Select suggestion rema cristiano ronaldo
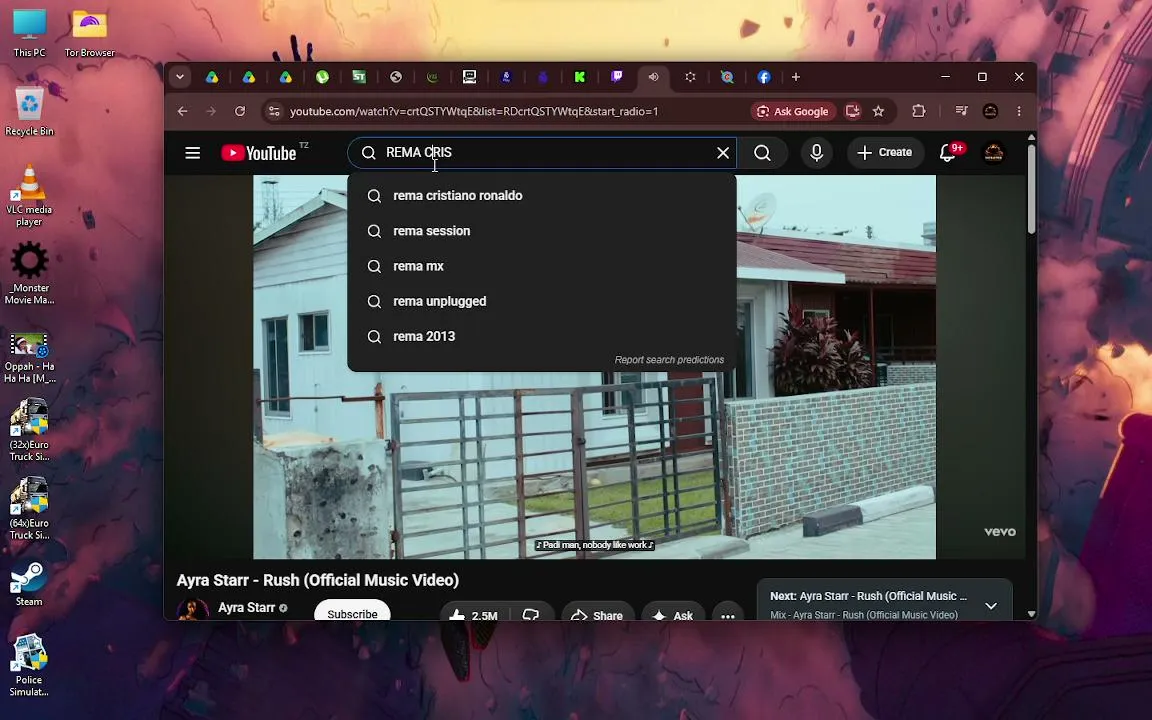1152x720 pixels. click(x=542, y=195)
